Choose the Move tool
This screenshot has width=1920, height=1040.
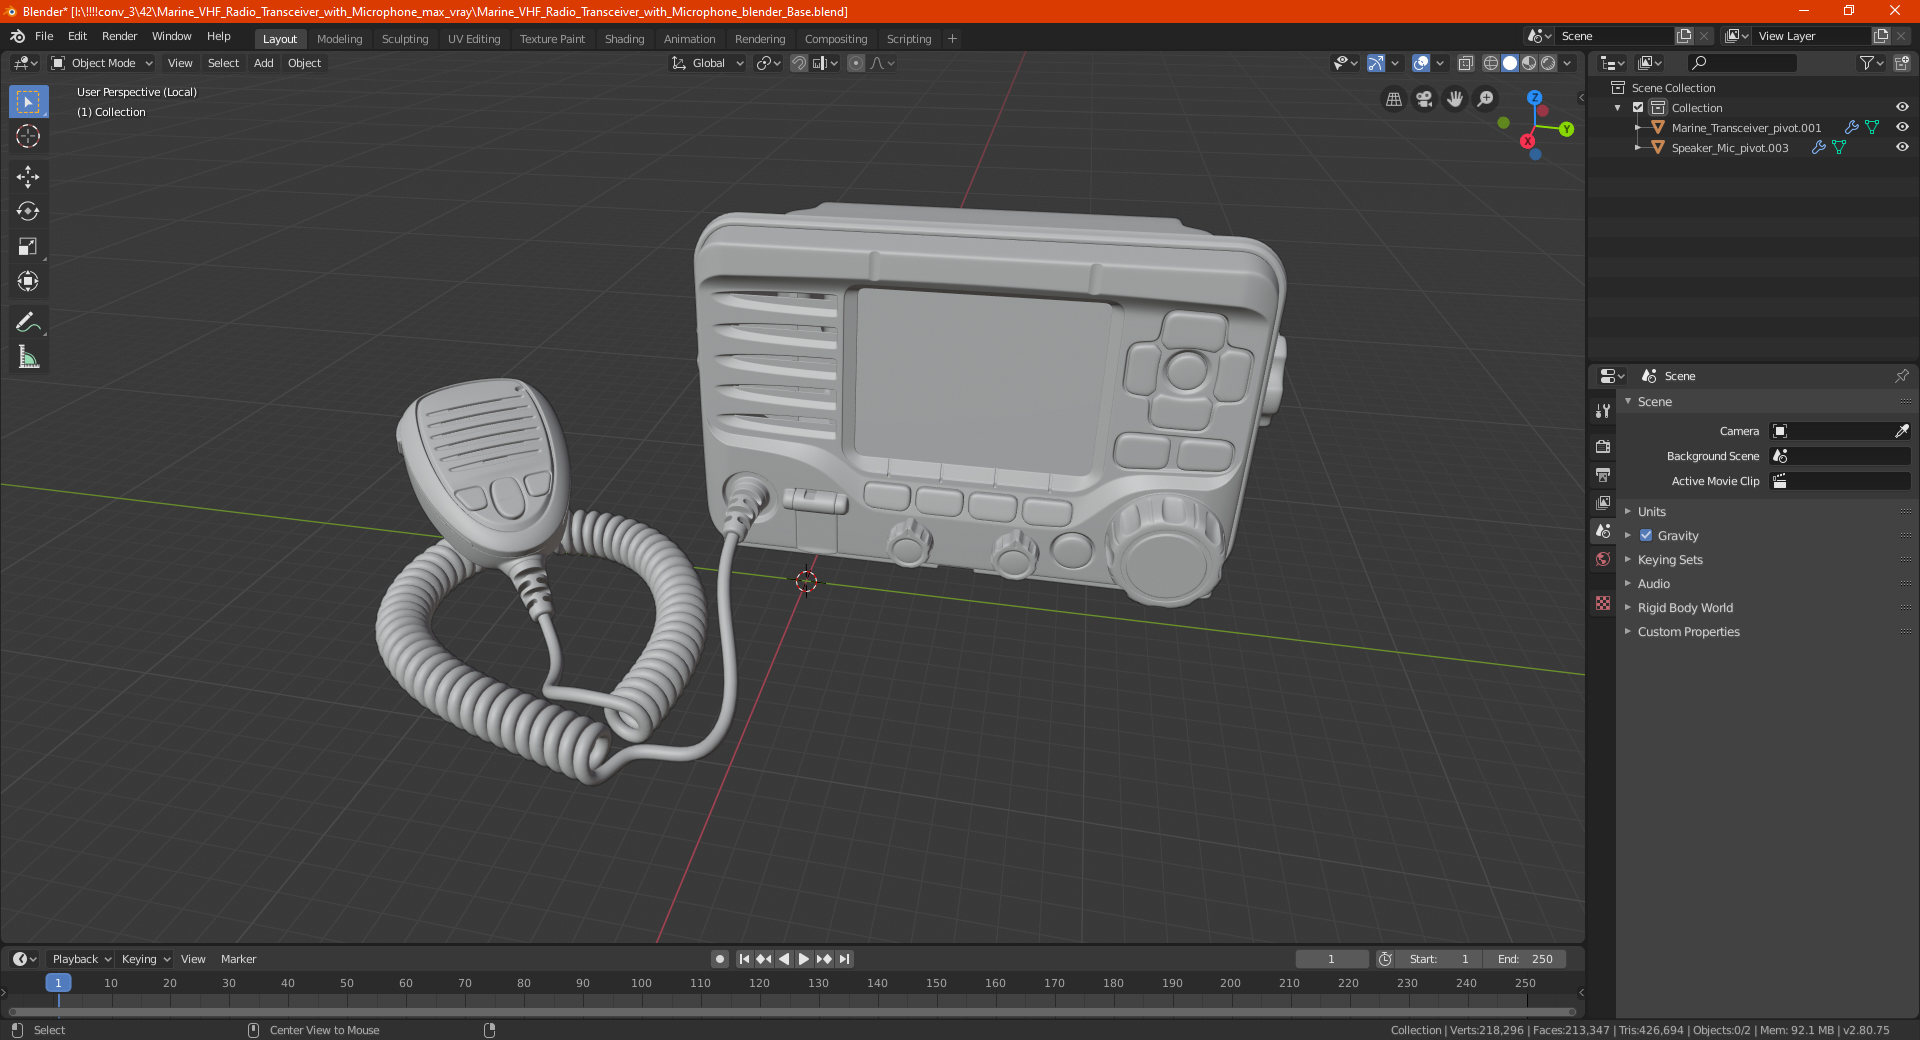28,177
